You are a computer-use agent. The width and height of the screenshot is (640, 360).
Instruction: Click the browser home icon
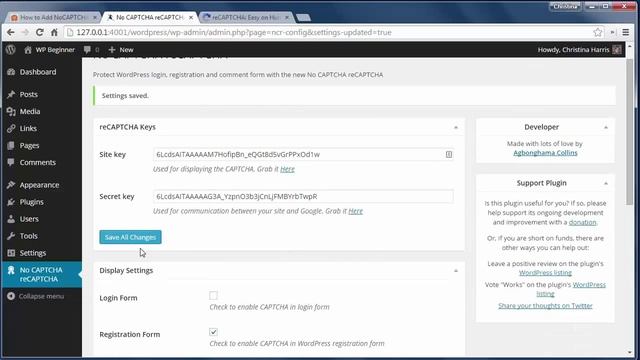click(x=54, y=32)
